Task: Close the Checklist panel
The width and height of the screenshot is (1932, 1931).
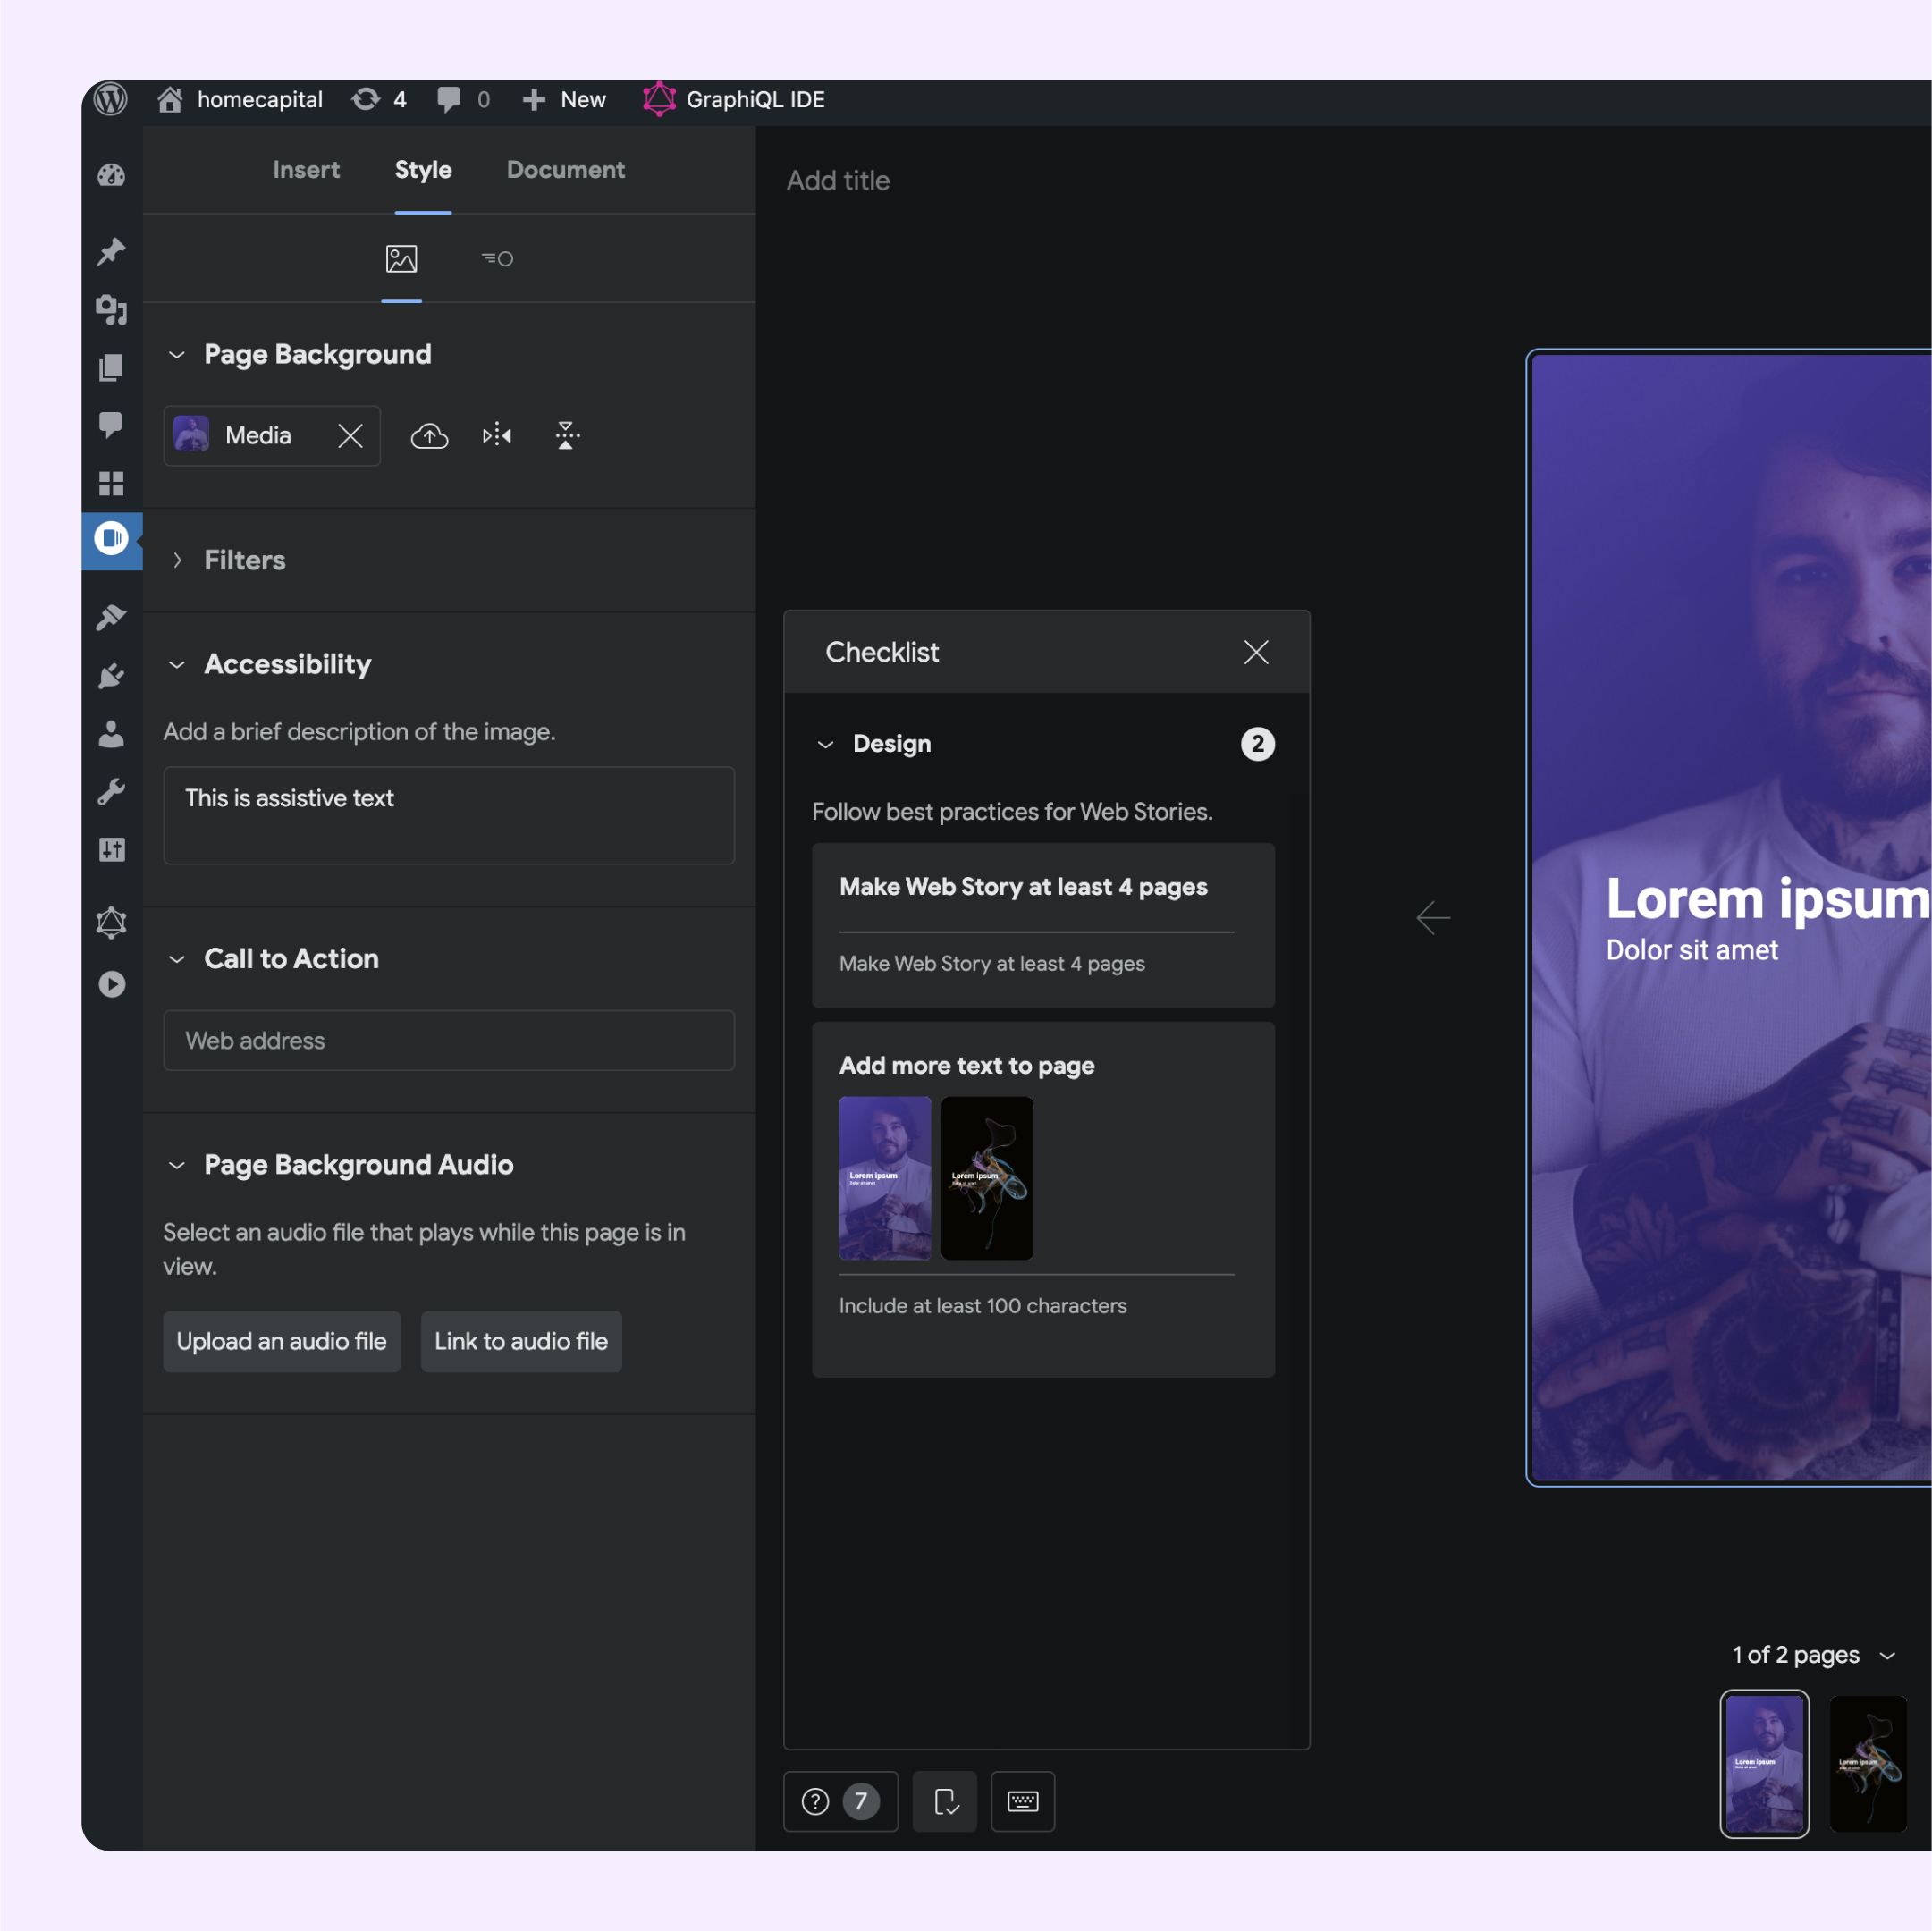Action: click(x=1255, y=652)
